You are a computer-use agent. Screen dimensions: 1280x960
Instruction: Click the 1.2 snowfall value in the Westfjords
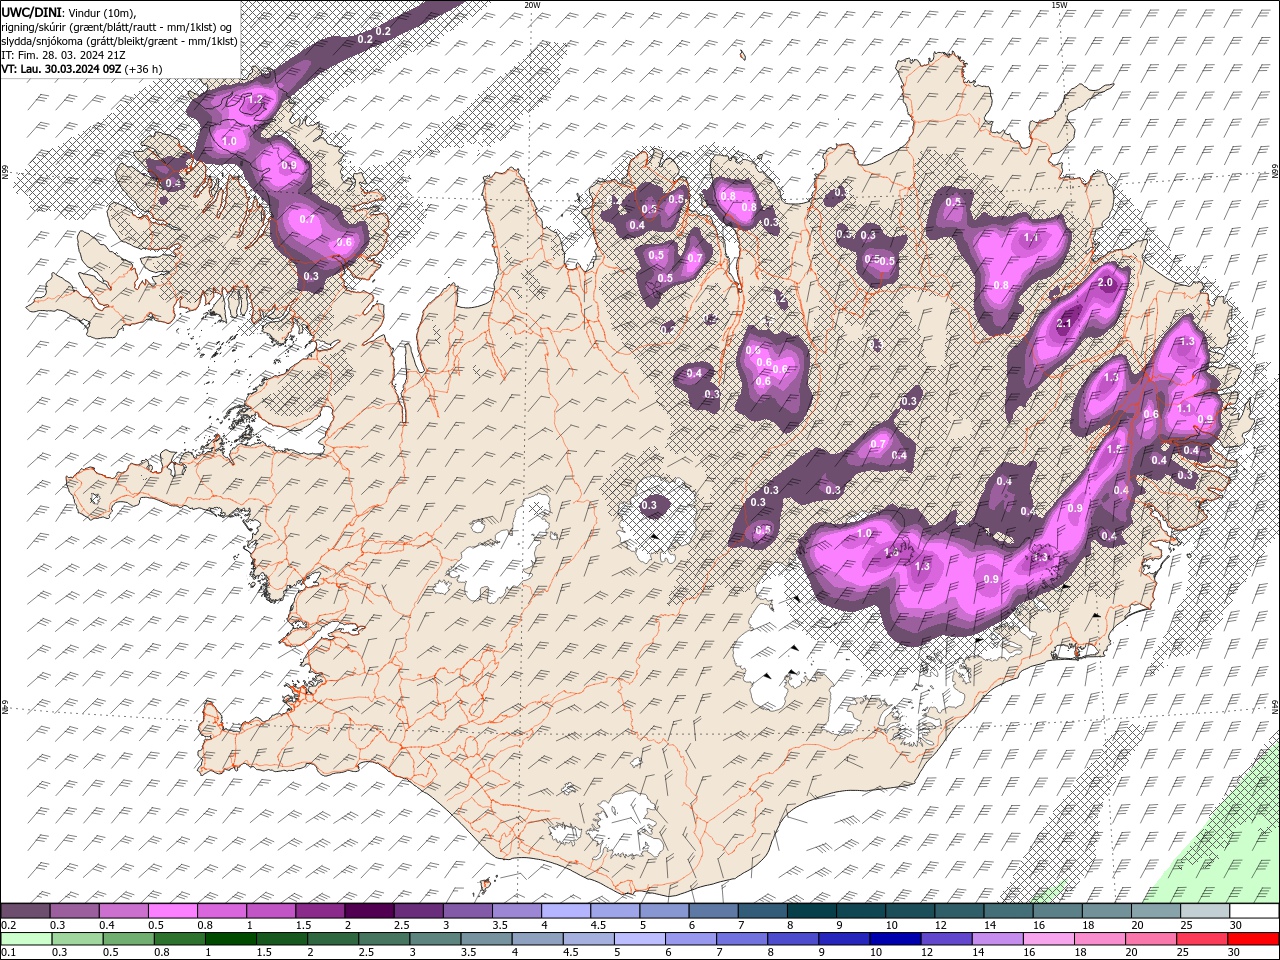(255, 100)
